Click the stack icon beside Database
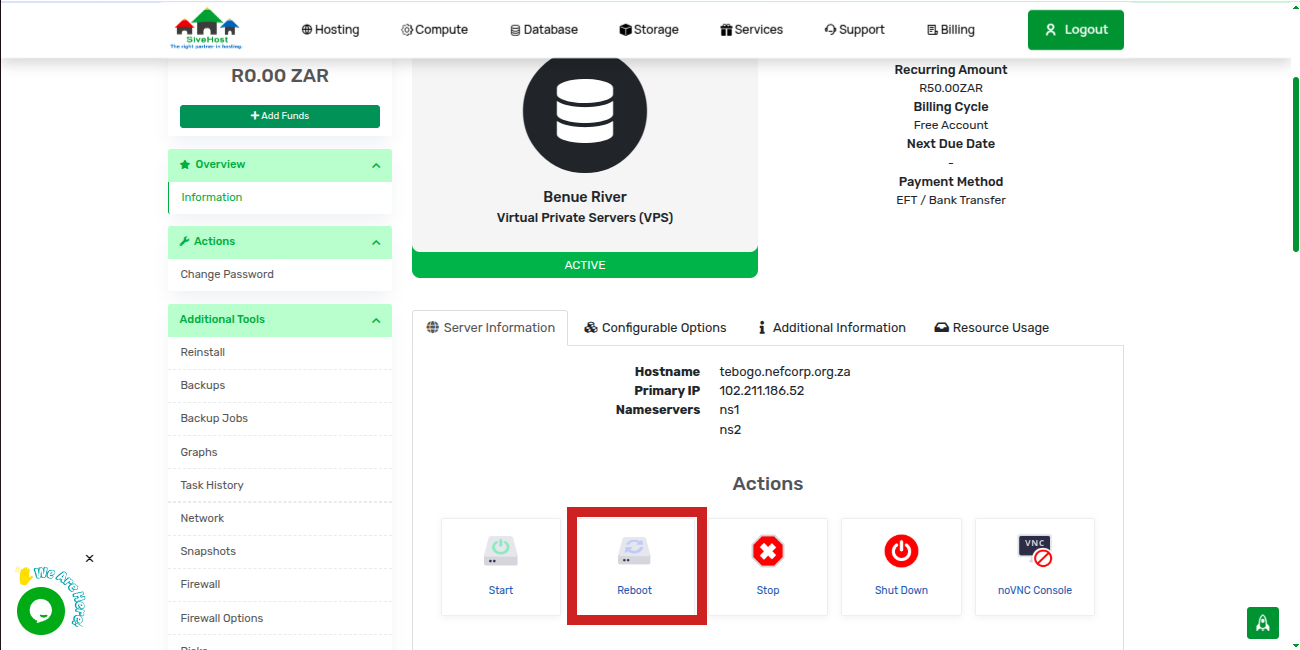Image resolution: width=1300 pixels, height=650 pixels. point(515,30)
